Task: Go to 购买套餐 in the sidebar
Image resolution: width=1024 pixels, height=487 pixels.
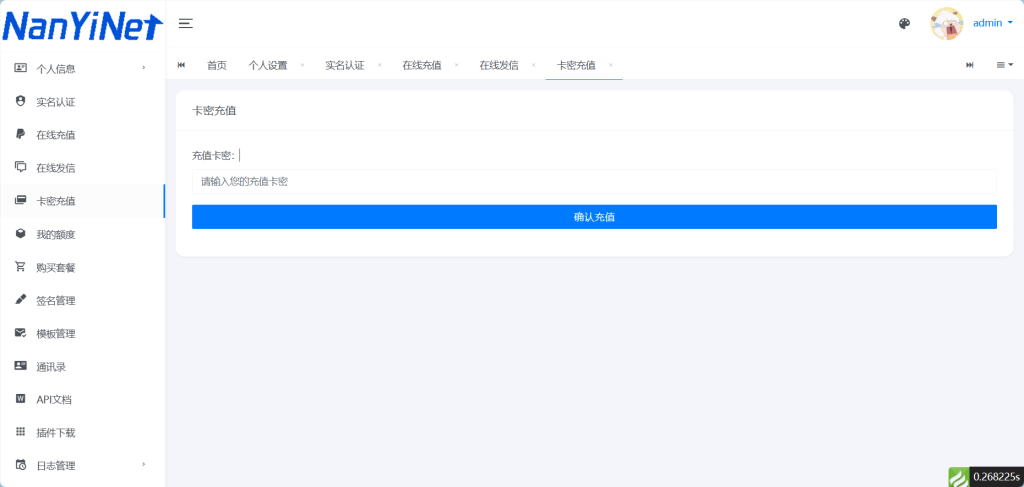Action: point(56,268)
